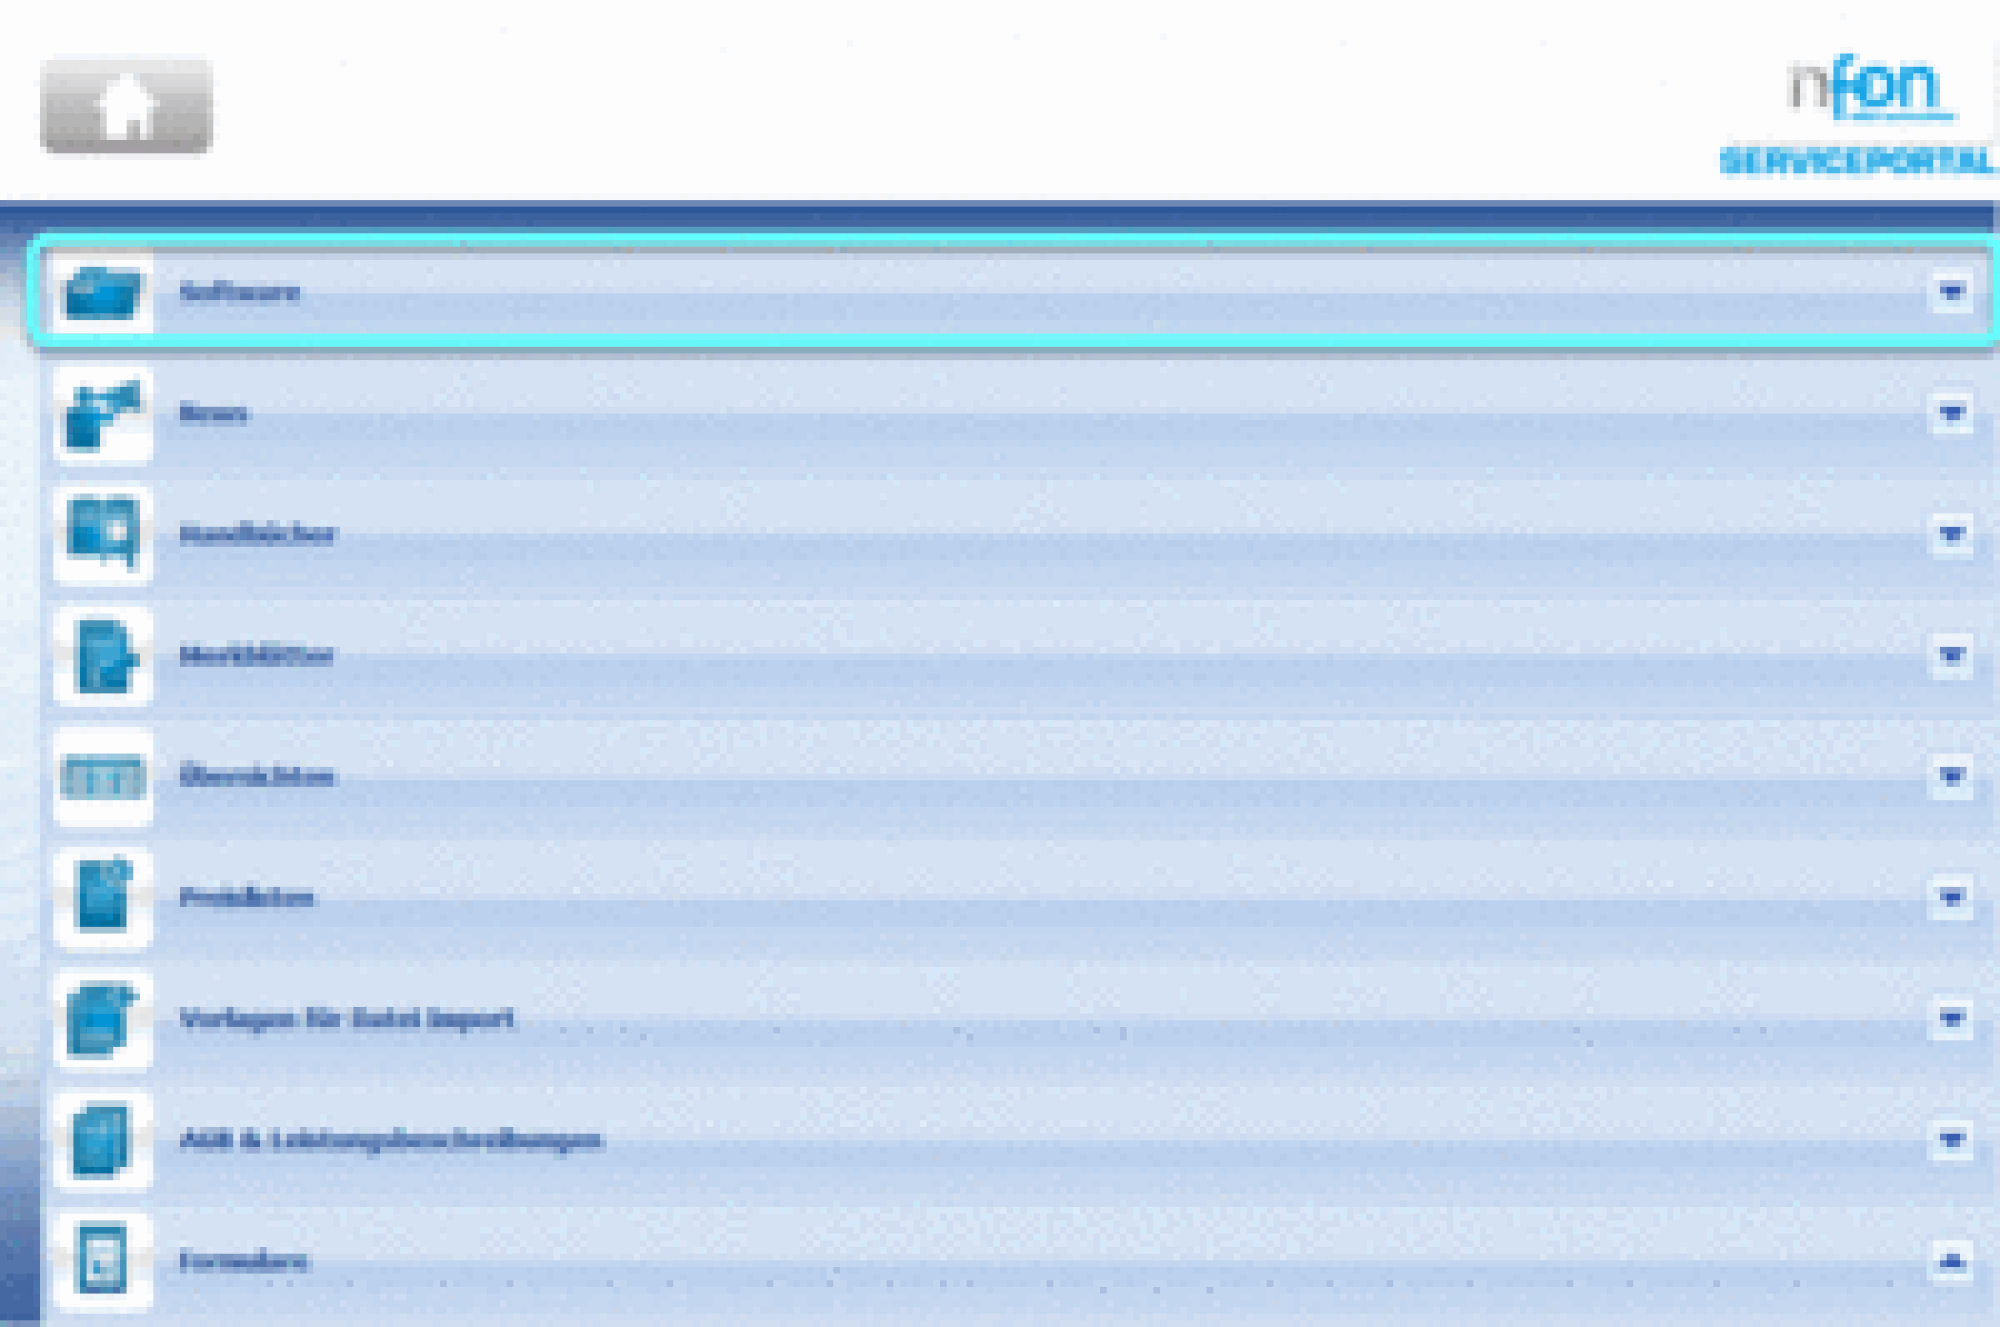Click the Home button icon
The width and height of the screenshot is (2000, 1327).
coord(126,106)
